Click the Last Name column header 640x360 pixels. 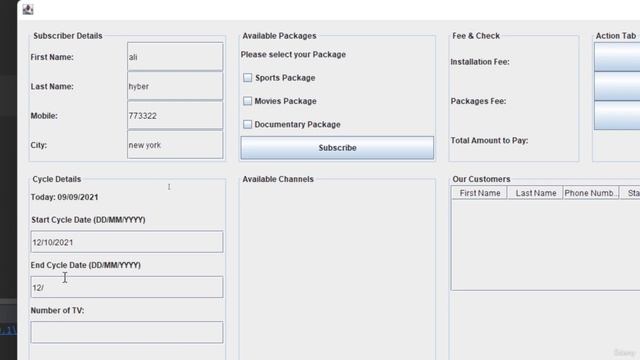[x=535, y=193]
